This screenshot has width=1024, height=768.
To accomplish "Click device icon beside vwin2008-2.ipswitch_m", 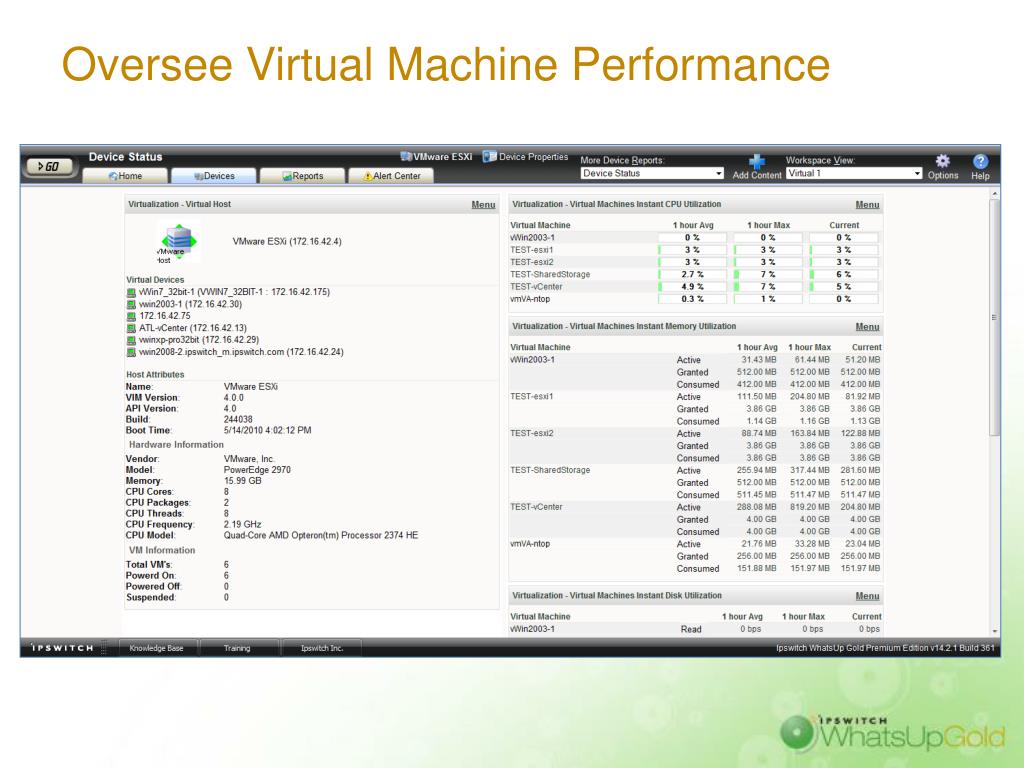I will click(131, 352).
